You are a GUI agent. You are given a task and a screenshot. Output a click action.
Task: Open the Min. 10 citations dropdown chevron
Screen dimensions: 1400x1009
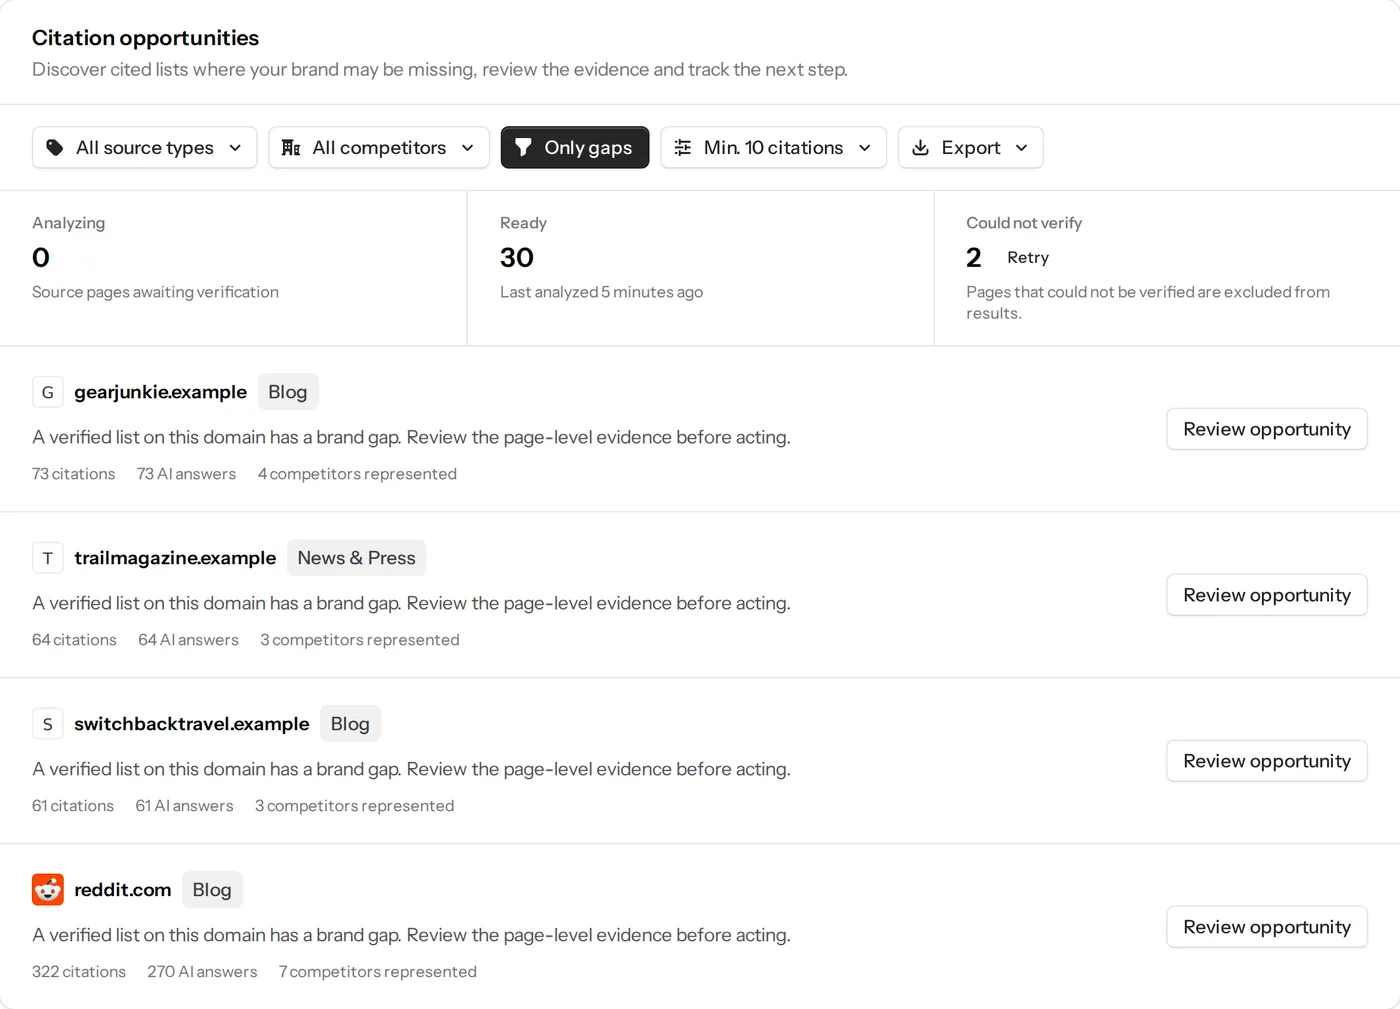(865, 147)
